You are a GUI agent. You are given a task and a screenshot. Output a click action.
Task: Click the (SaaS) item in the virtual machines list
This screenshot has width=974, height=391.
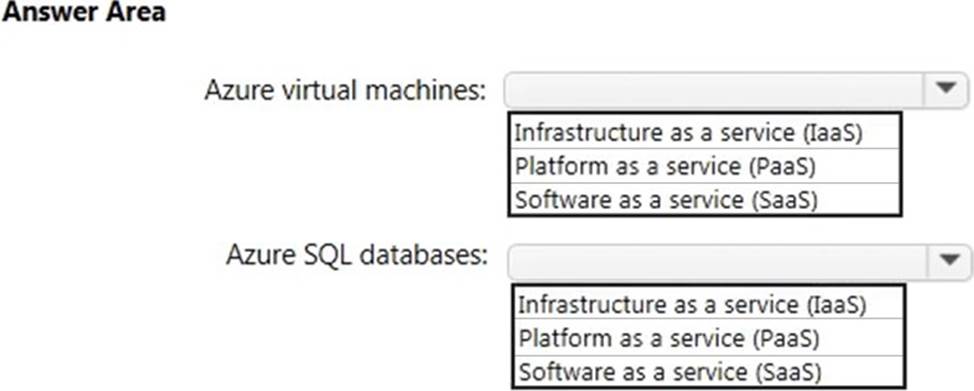[704, 199]
